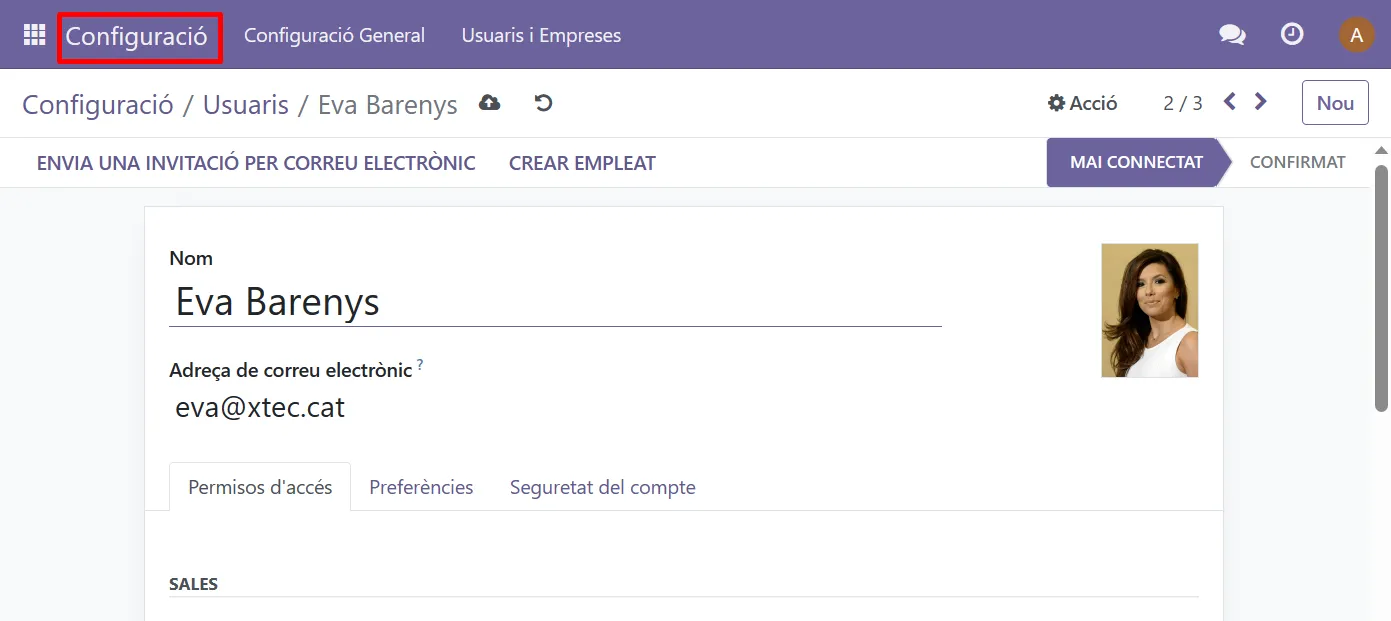The image size is (1391, 621).
Task: Click the Eva Barenys name field
Action: pos(555,302)
